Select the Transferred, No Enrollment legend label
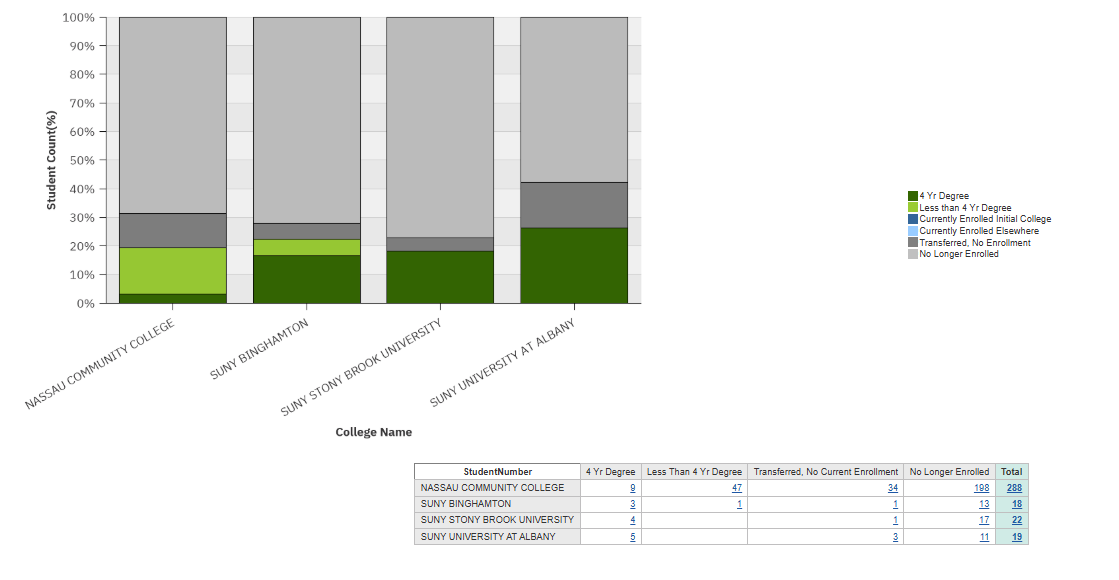The width and height of the screenshot is (1119, 580). [975, 243]
